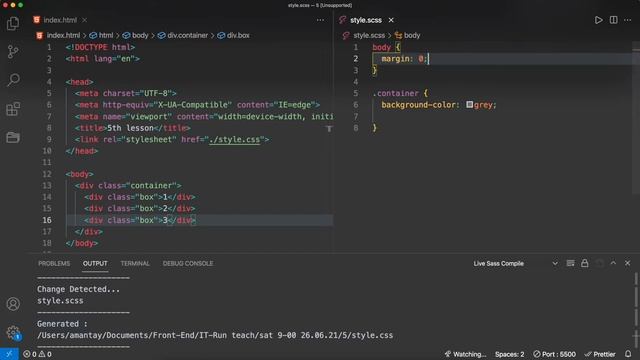Click div.box breadcrumb item

pos(238,36)
